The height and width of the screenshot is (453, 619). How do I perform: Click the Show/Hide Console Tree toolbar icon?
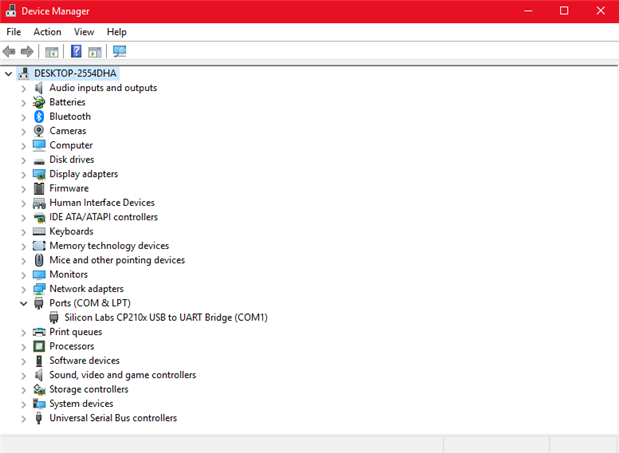point(51,52)
